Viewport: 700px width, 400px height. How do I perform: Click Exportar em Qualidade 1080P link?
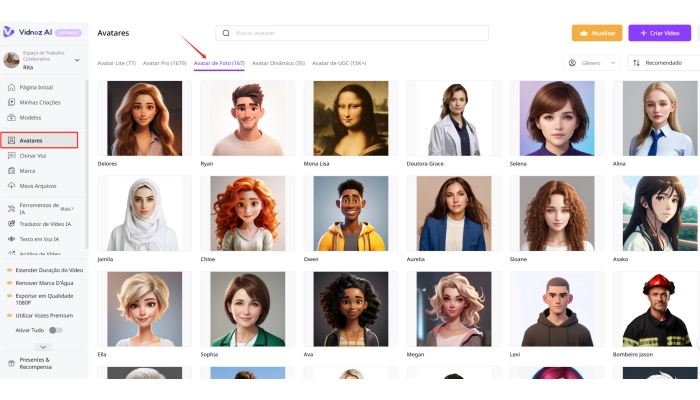pyautogui.click(x=44, y=299)
